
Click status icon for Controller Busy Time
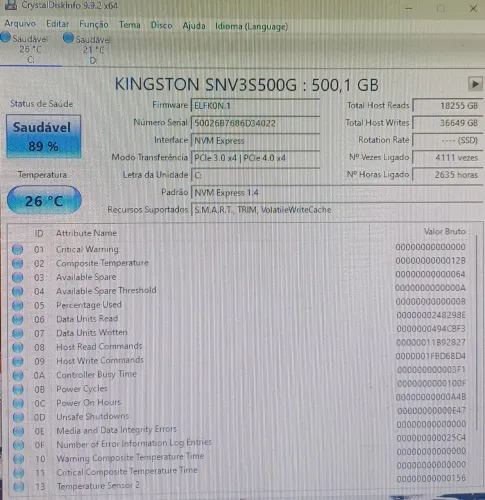point(18,375)
